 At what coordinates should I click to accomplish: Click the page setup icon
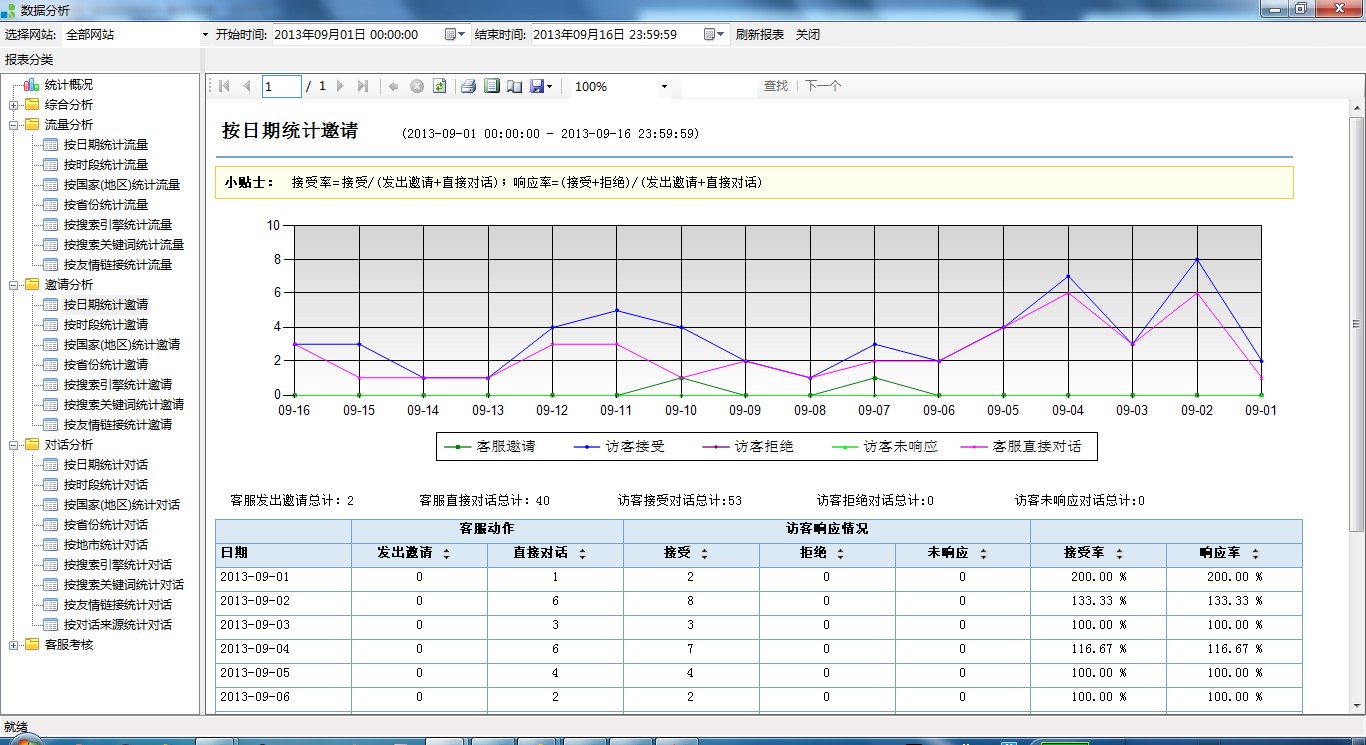click(x=514, y=87)
